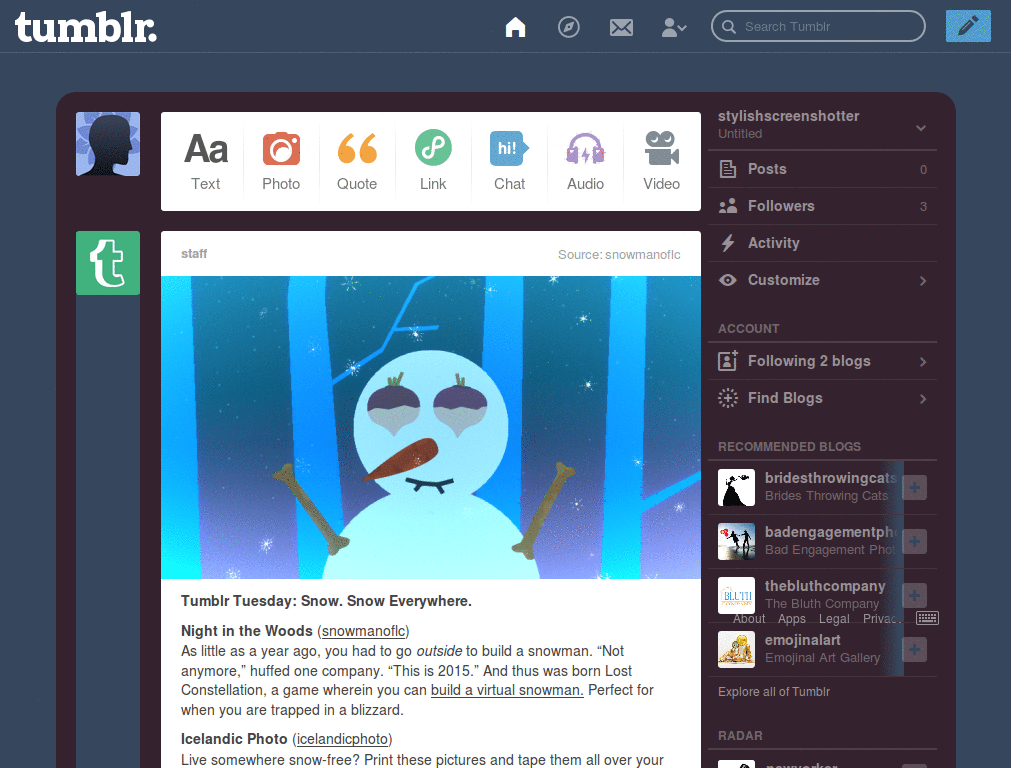Click the Posts count 0
The height and width of the screenshot is (768, 1024).
[923, 170]
